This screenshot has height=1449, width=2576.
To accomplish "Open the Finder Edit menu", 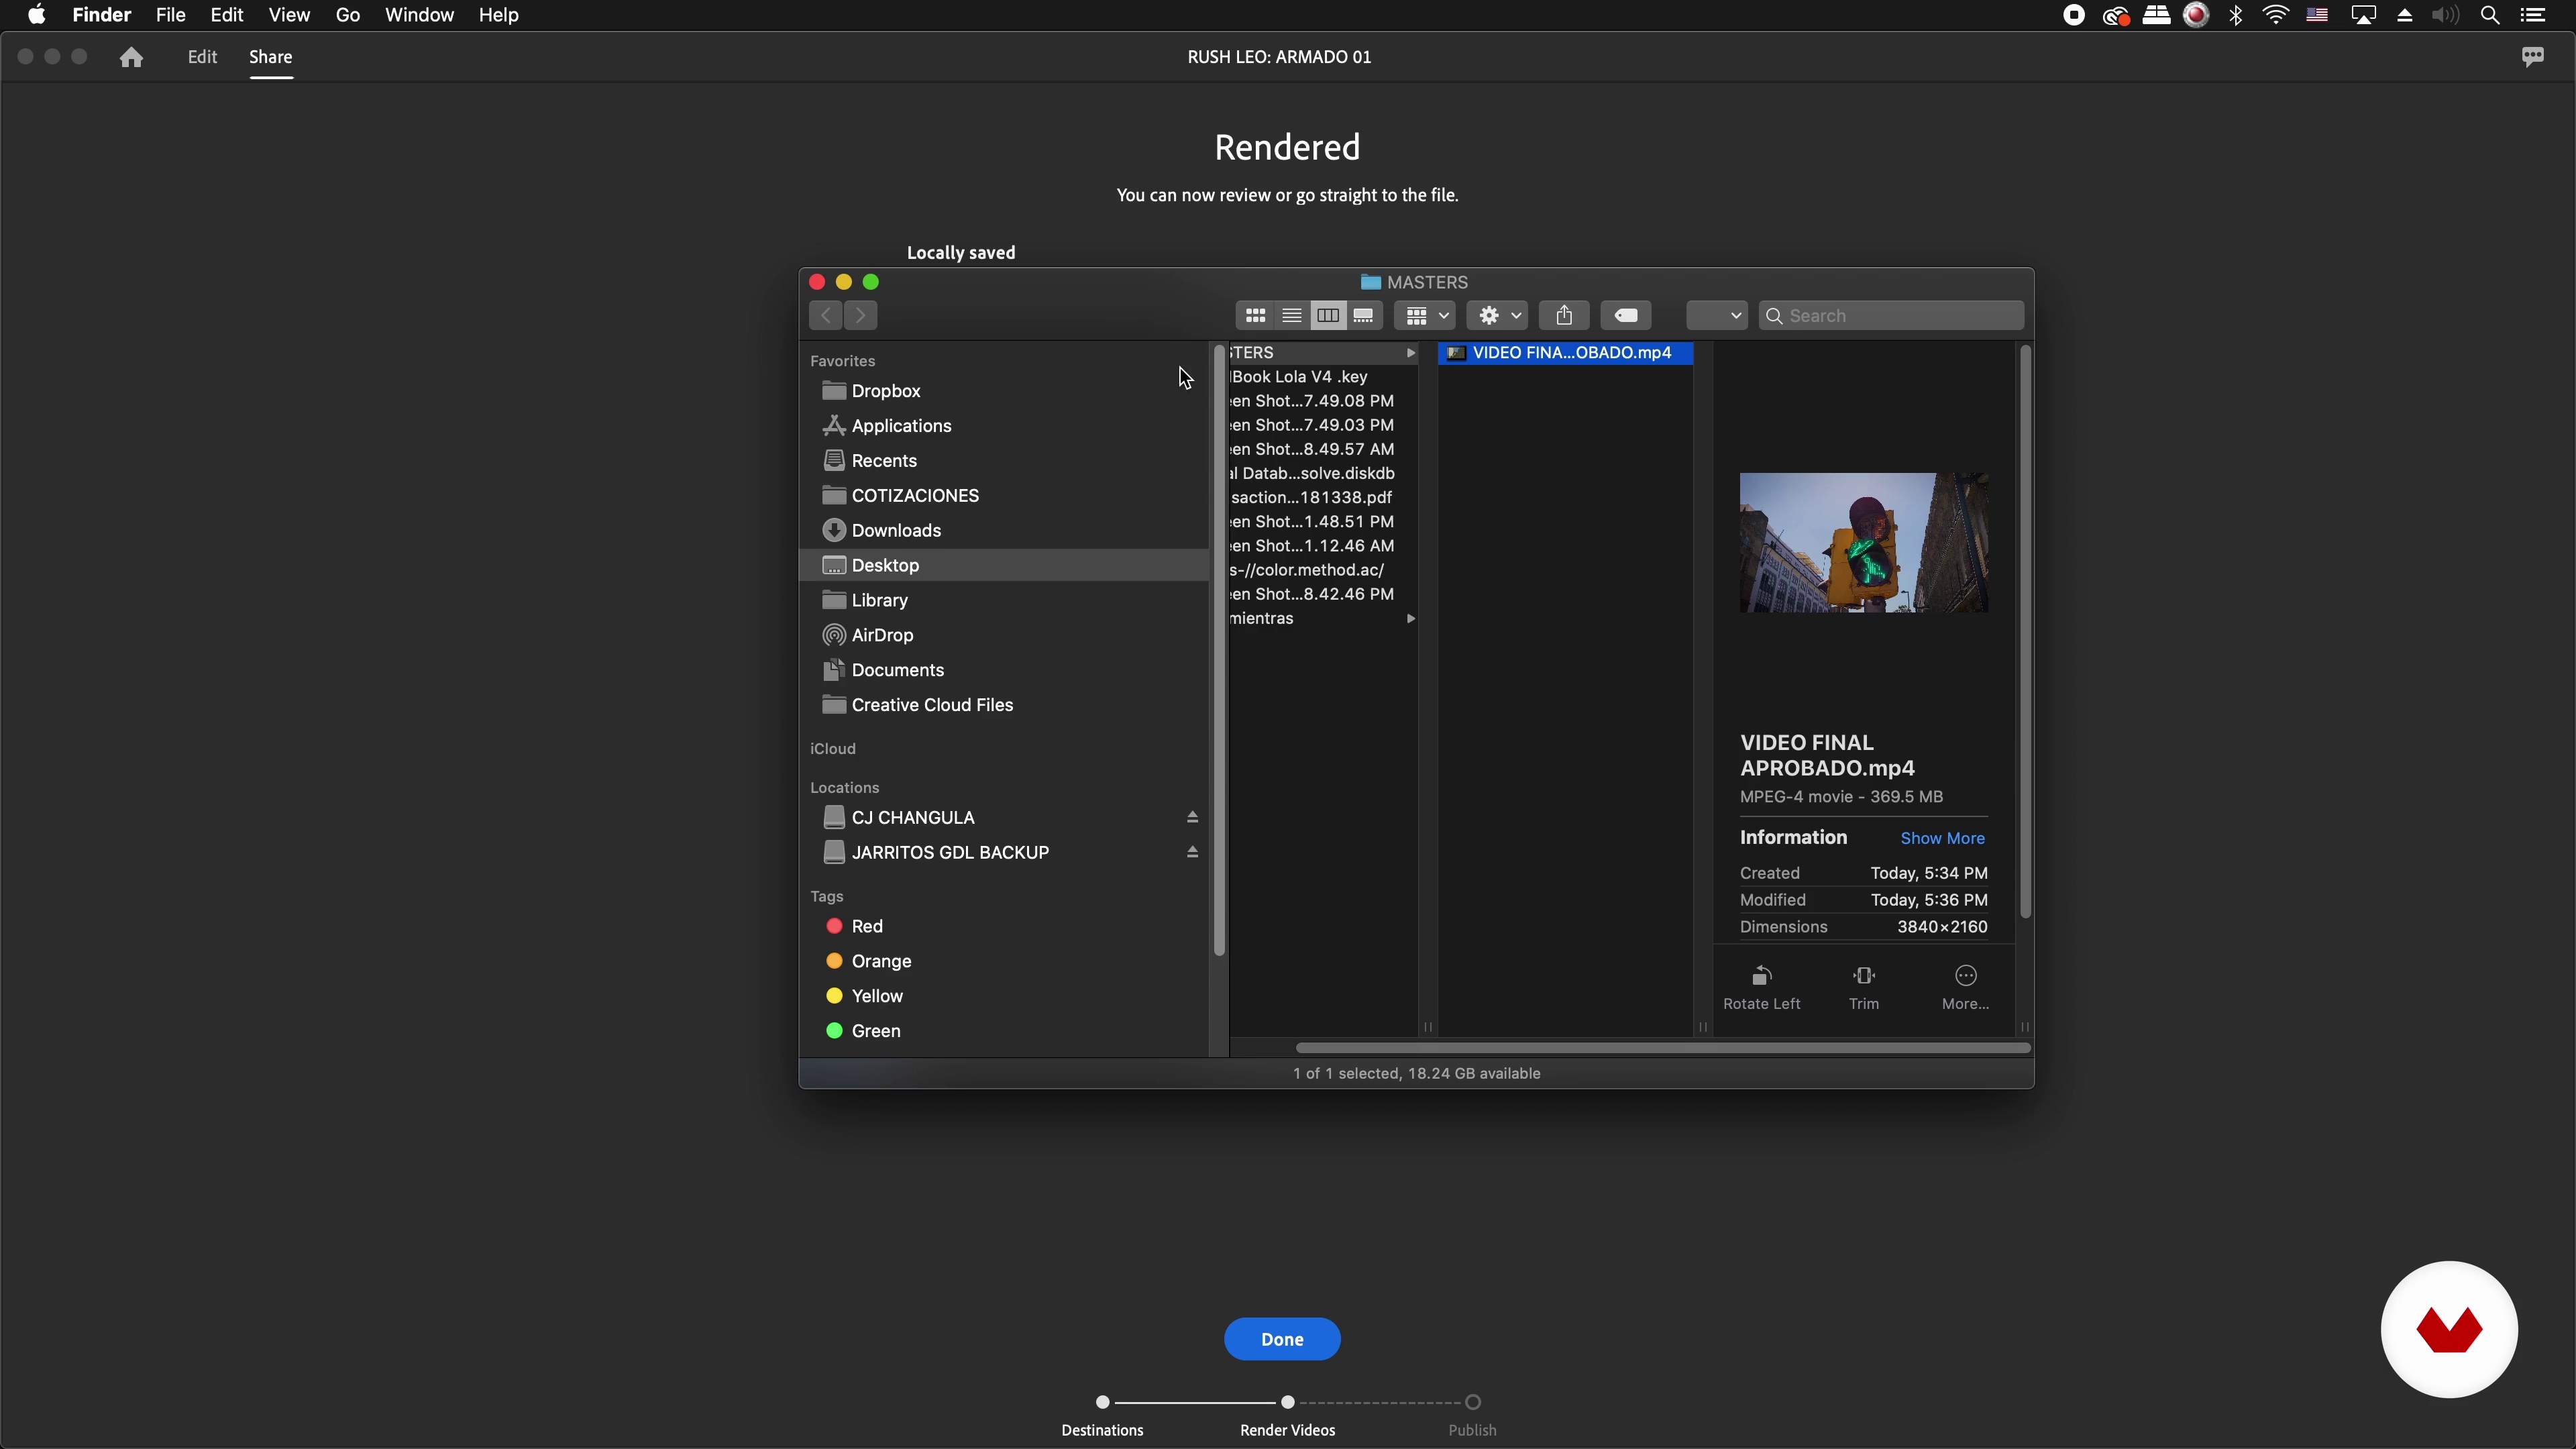I will tap(227, 15).
